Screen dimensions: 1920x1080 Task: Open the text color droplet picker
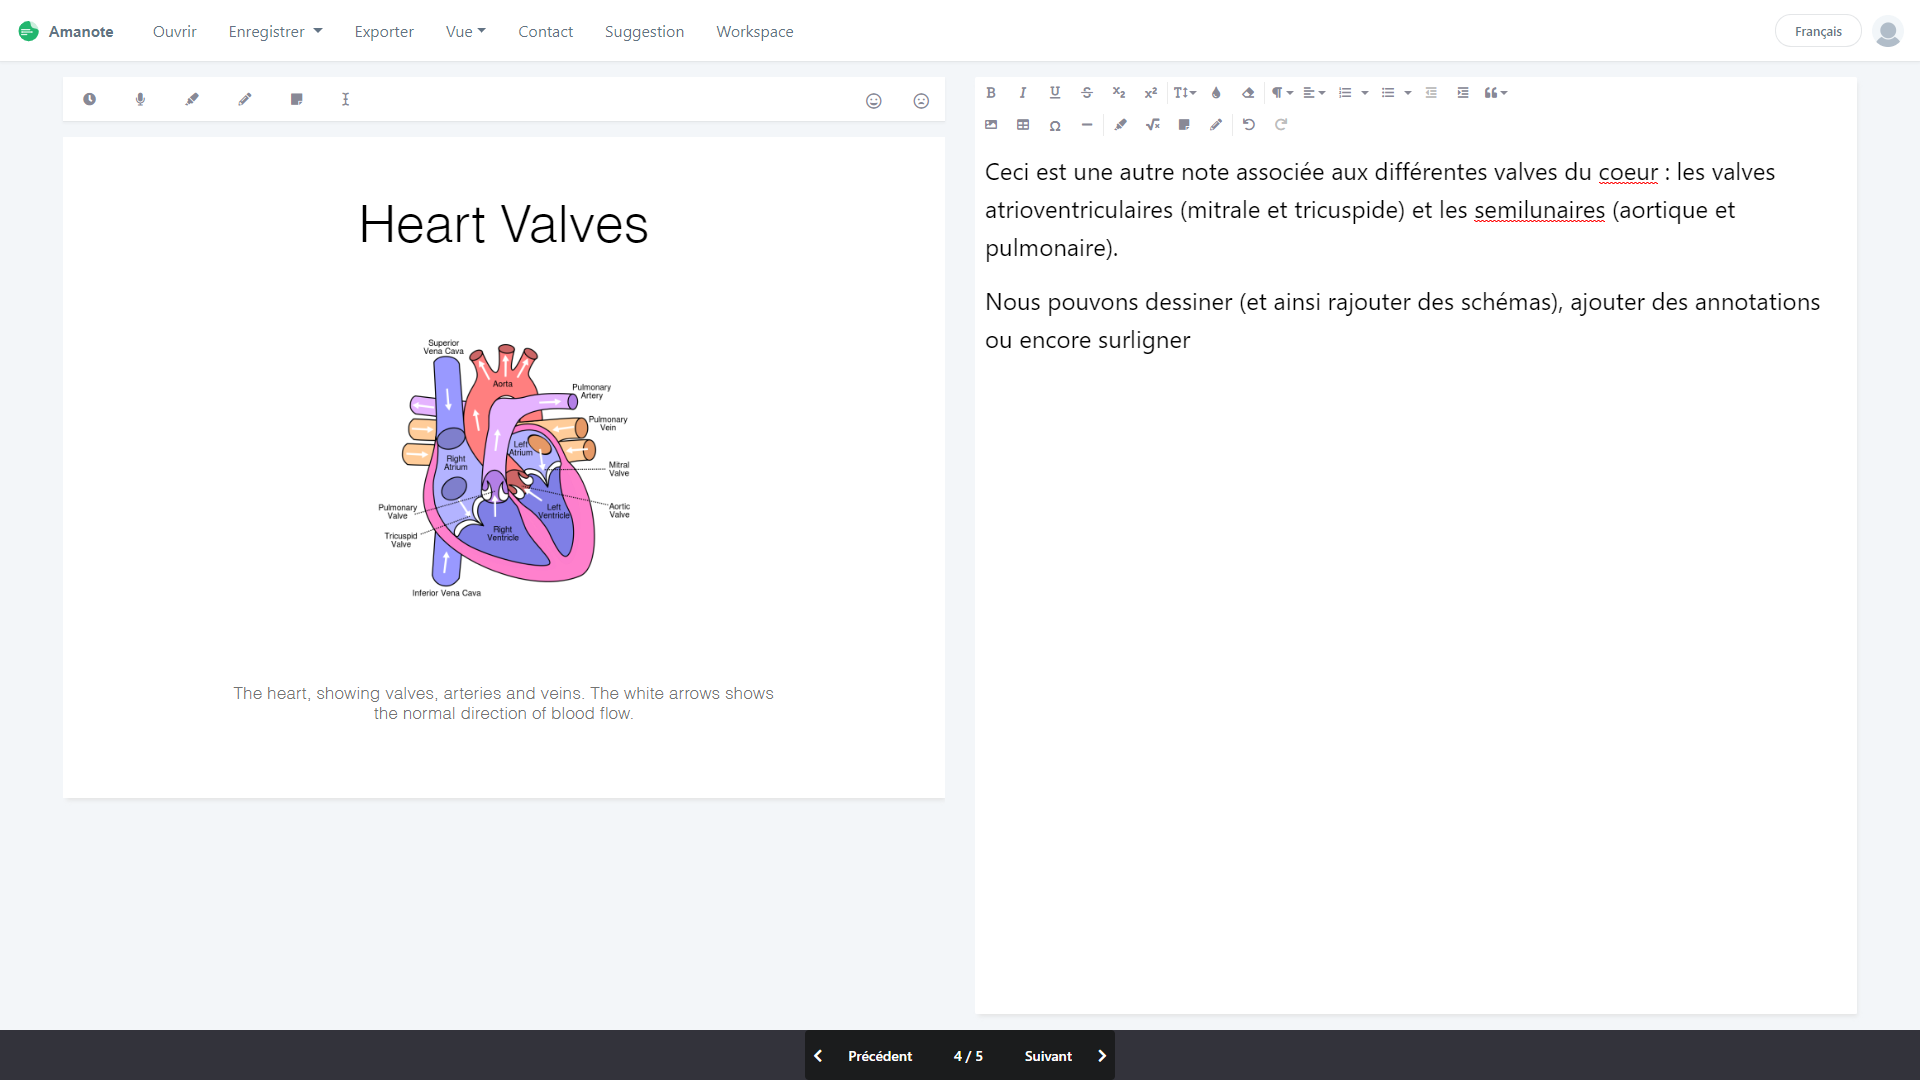click(1216, 93)
